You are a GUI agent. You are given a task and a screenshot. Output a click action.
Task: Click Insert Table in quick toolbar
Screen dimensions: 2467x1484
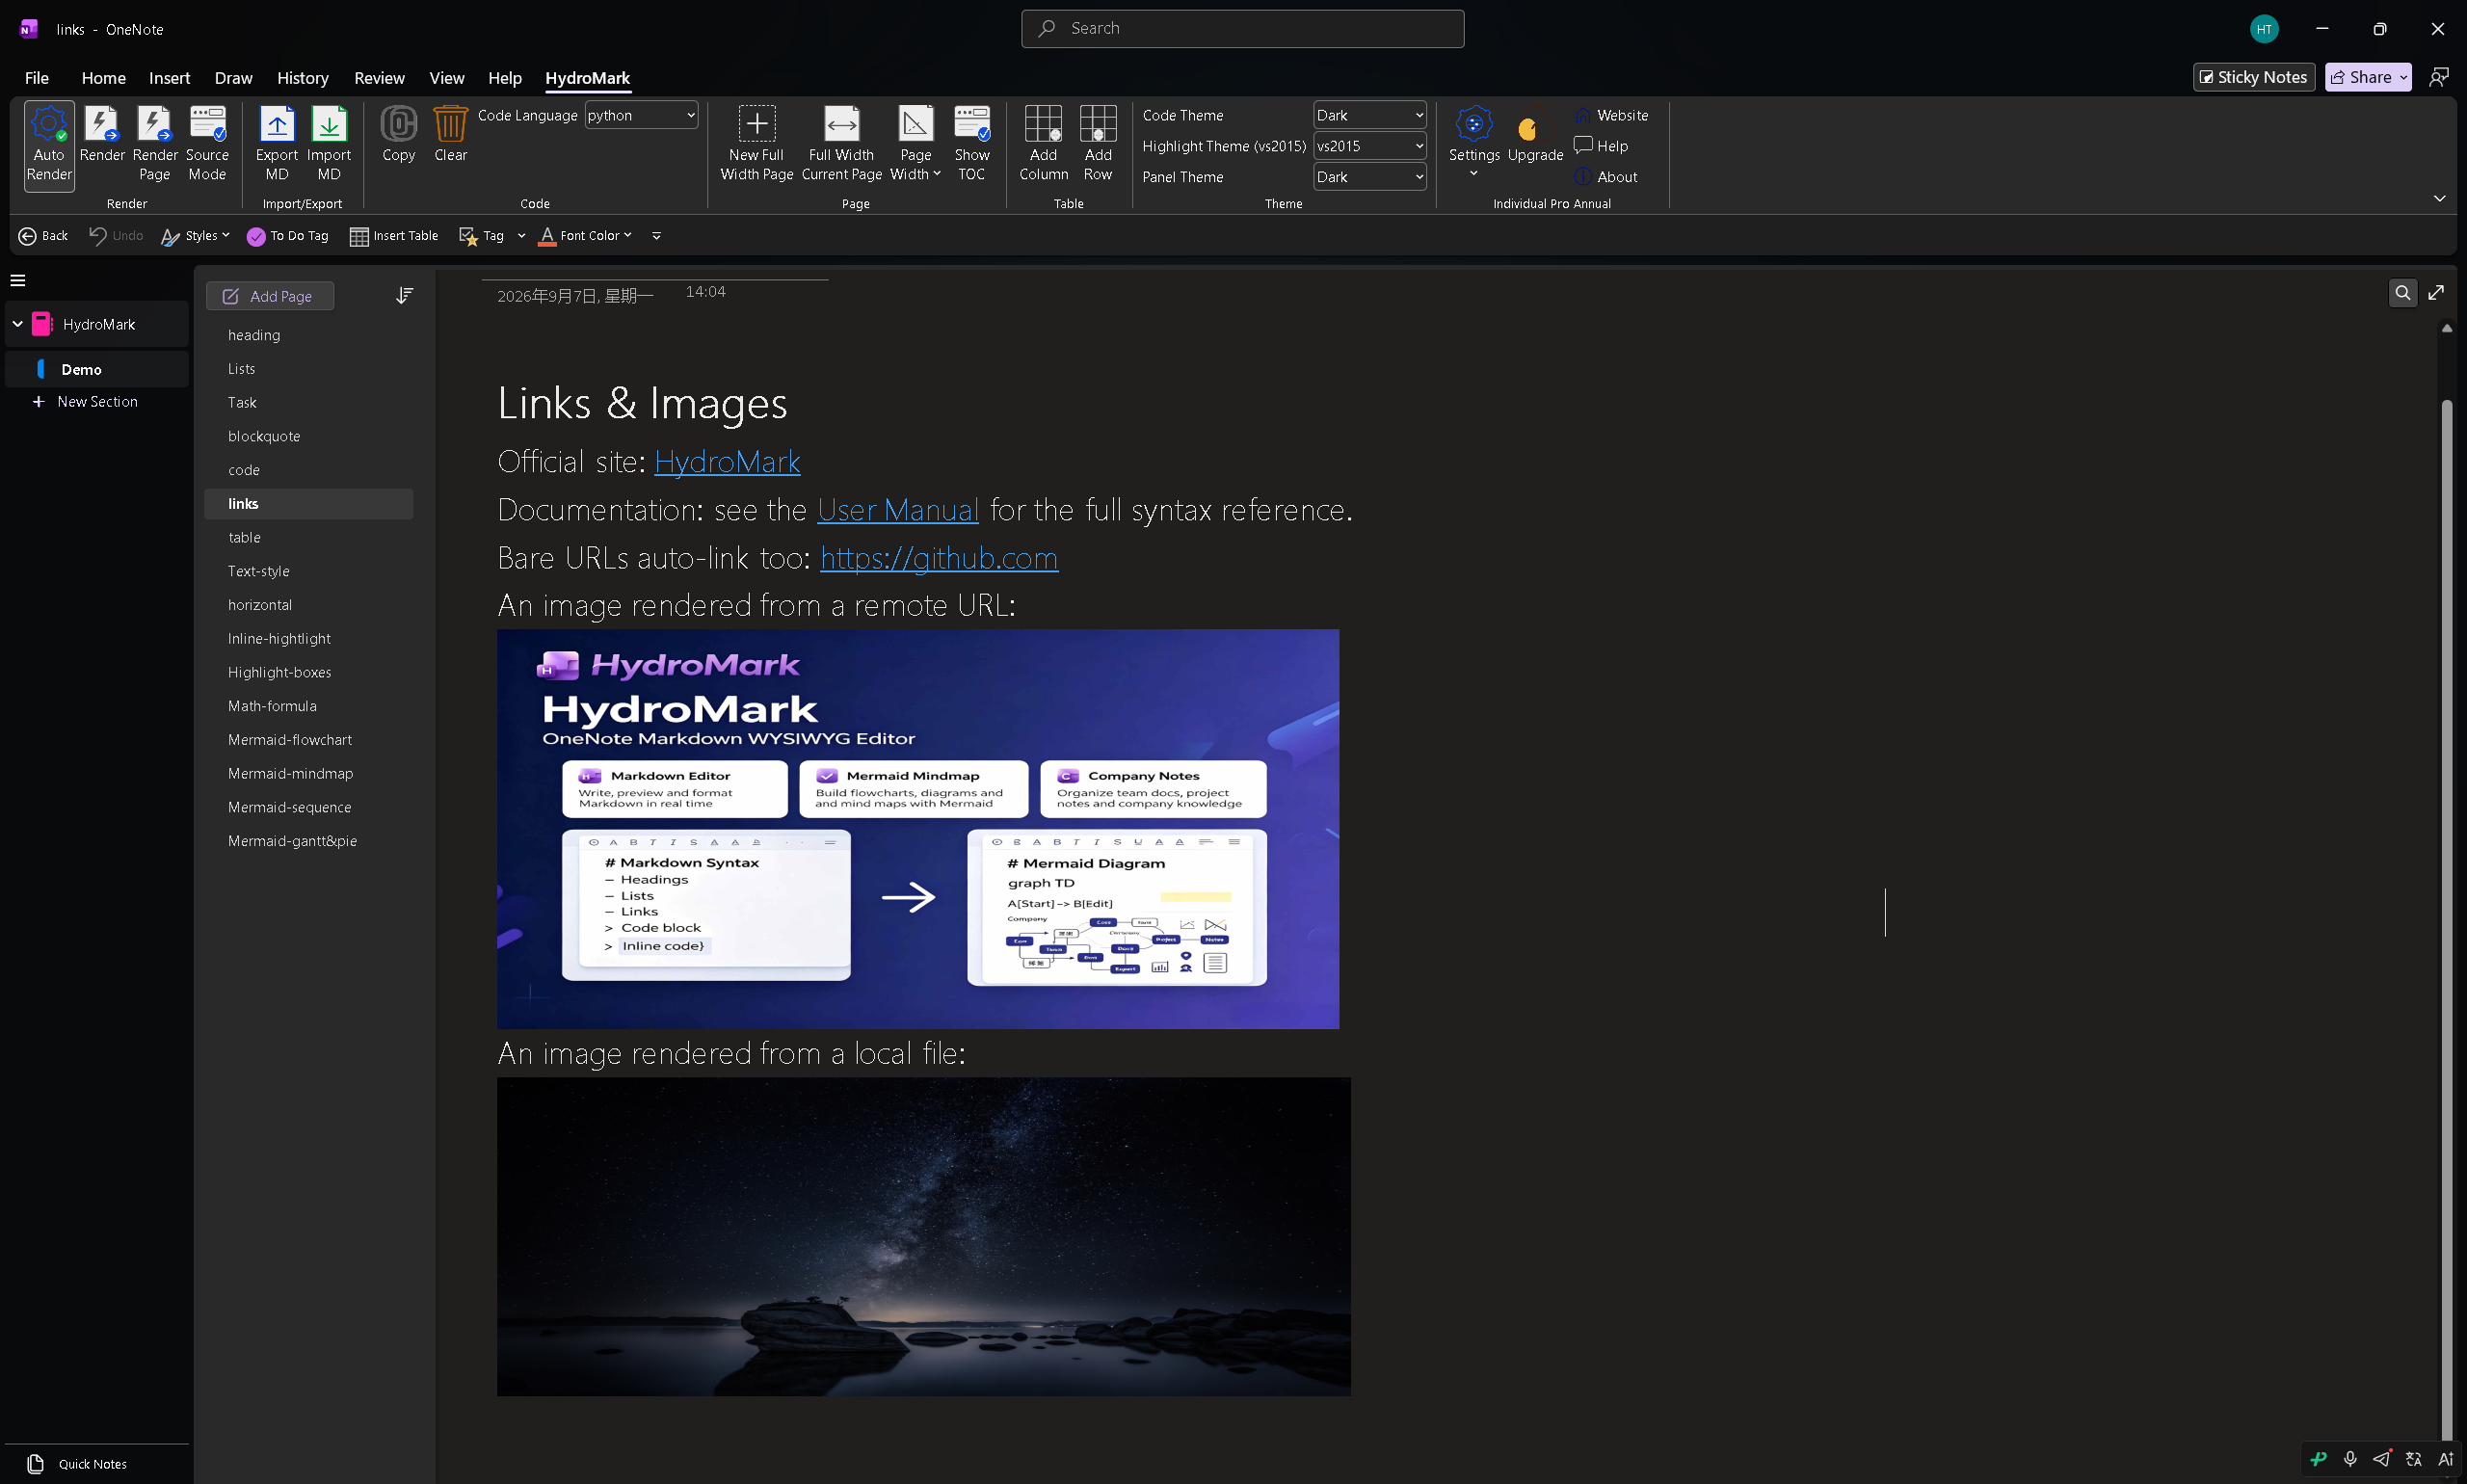tap(394, 236)
